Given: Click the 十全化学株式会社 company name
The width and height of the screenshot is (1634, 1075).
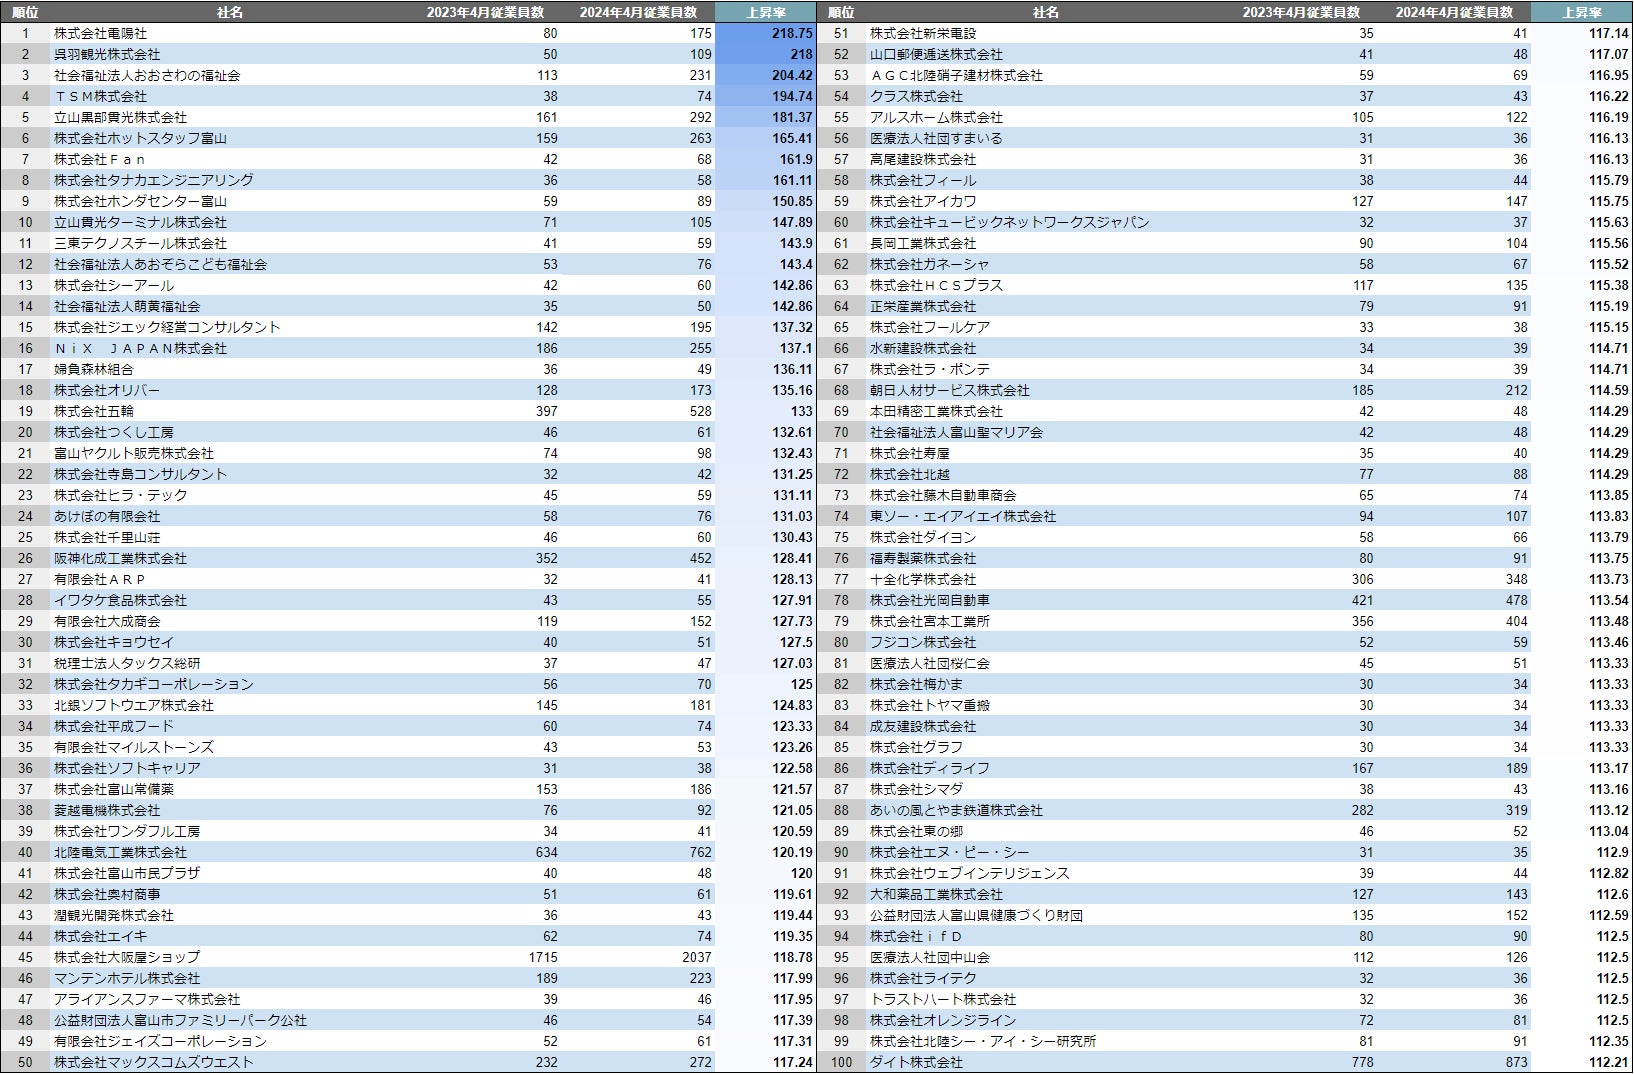Looking at the screenshot, I should click(x=923, y=579).
